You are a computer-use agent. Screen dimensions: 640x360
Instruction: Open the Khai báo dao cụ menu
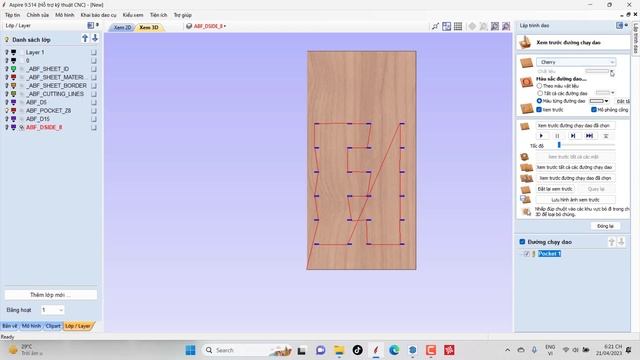pyautogui.click(x=98, y=15)
